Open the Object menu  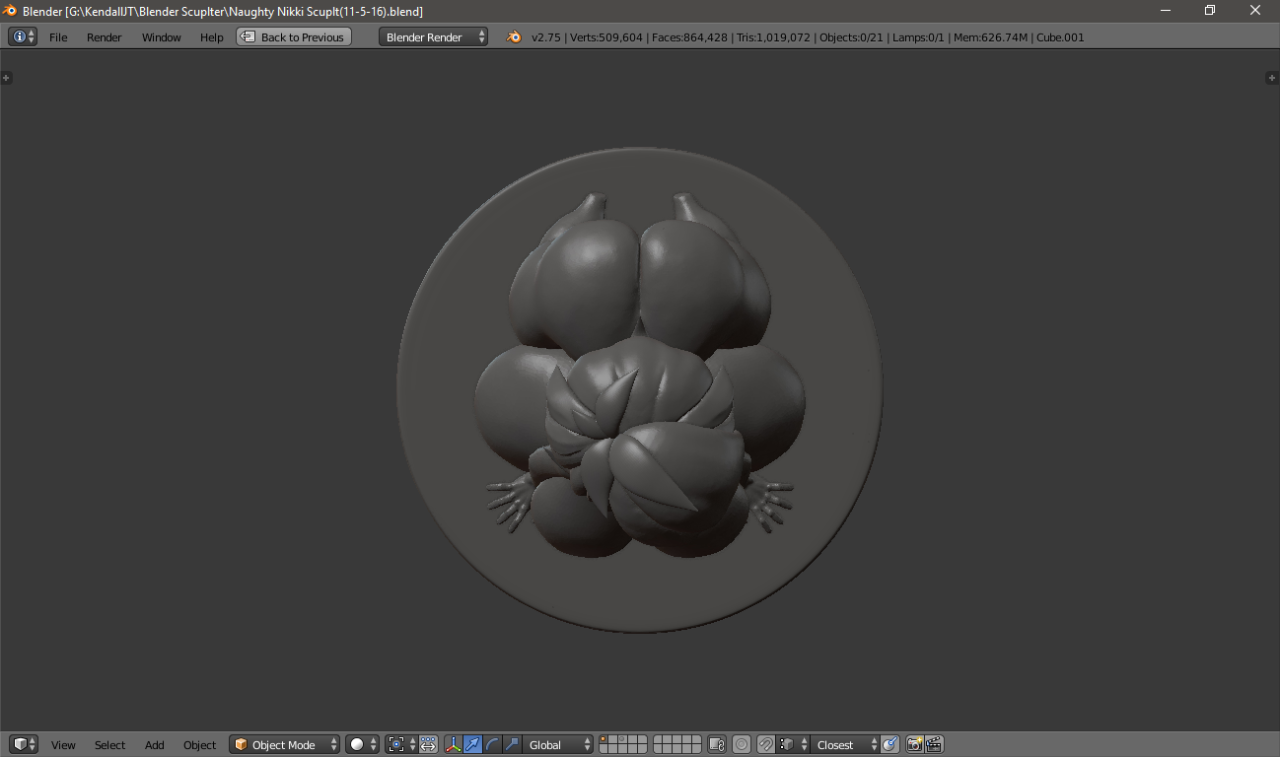[x=199, y=745]
